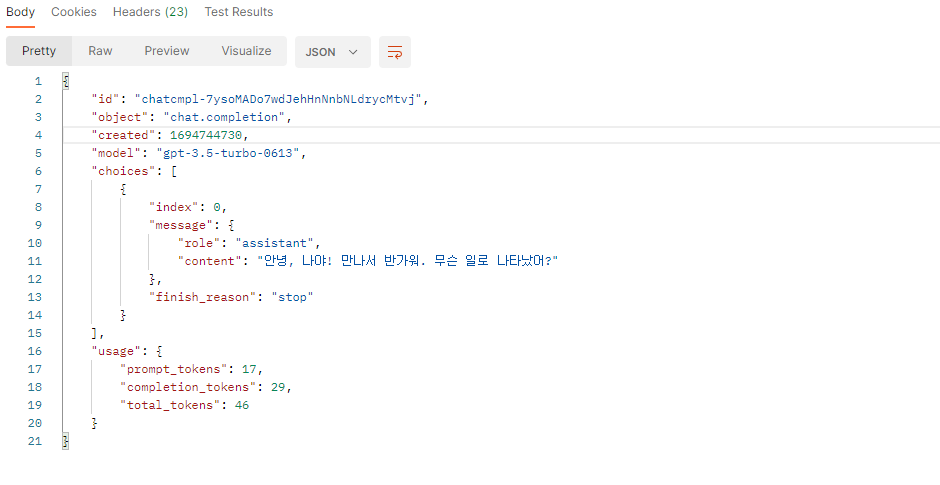Click the "choices" key on line 6
This screenshot has width=940, height=485.
pos(123,171)
